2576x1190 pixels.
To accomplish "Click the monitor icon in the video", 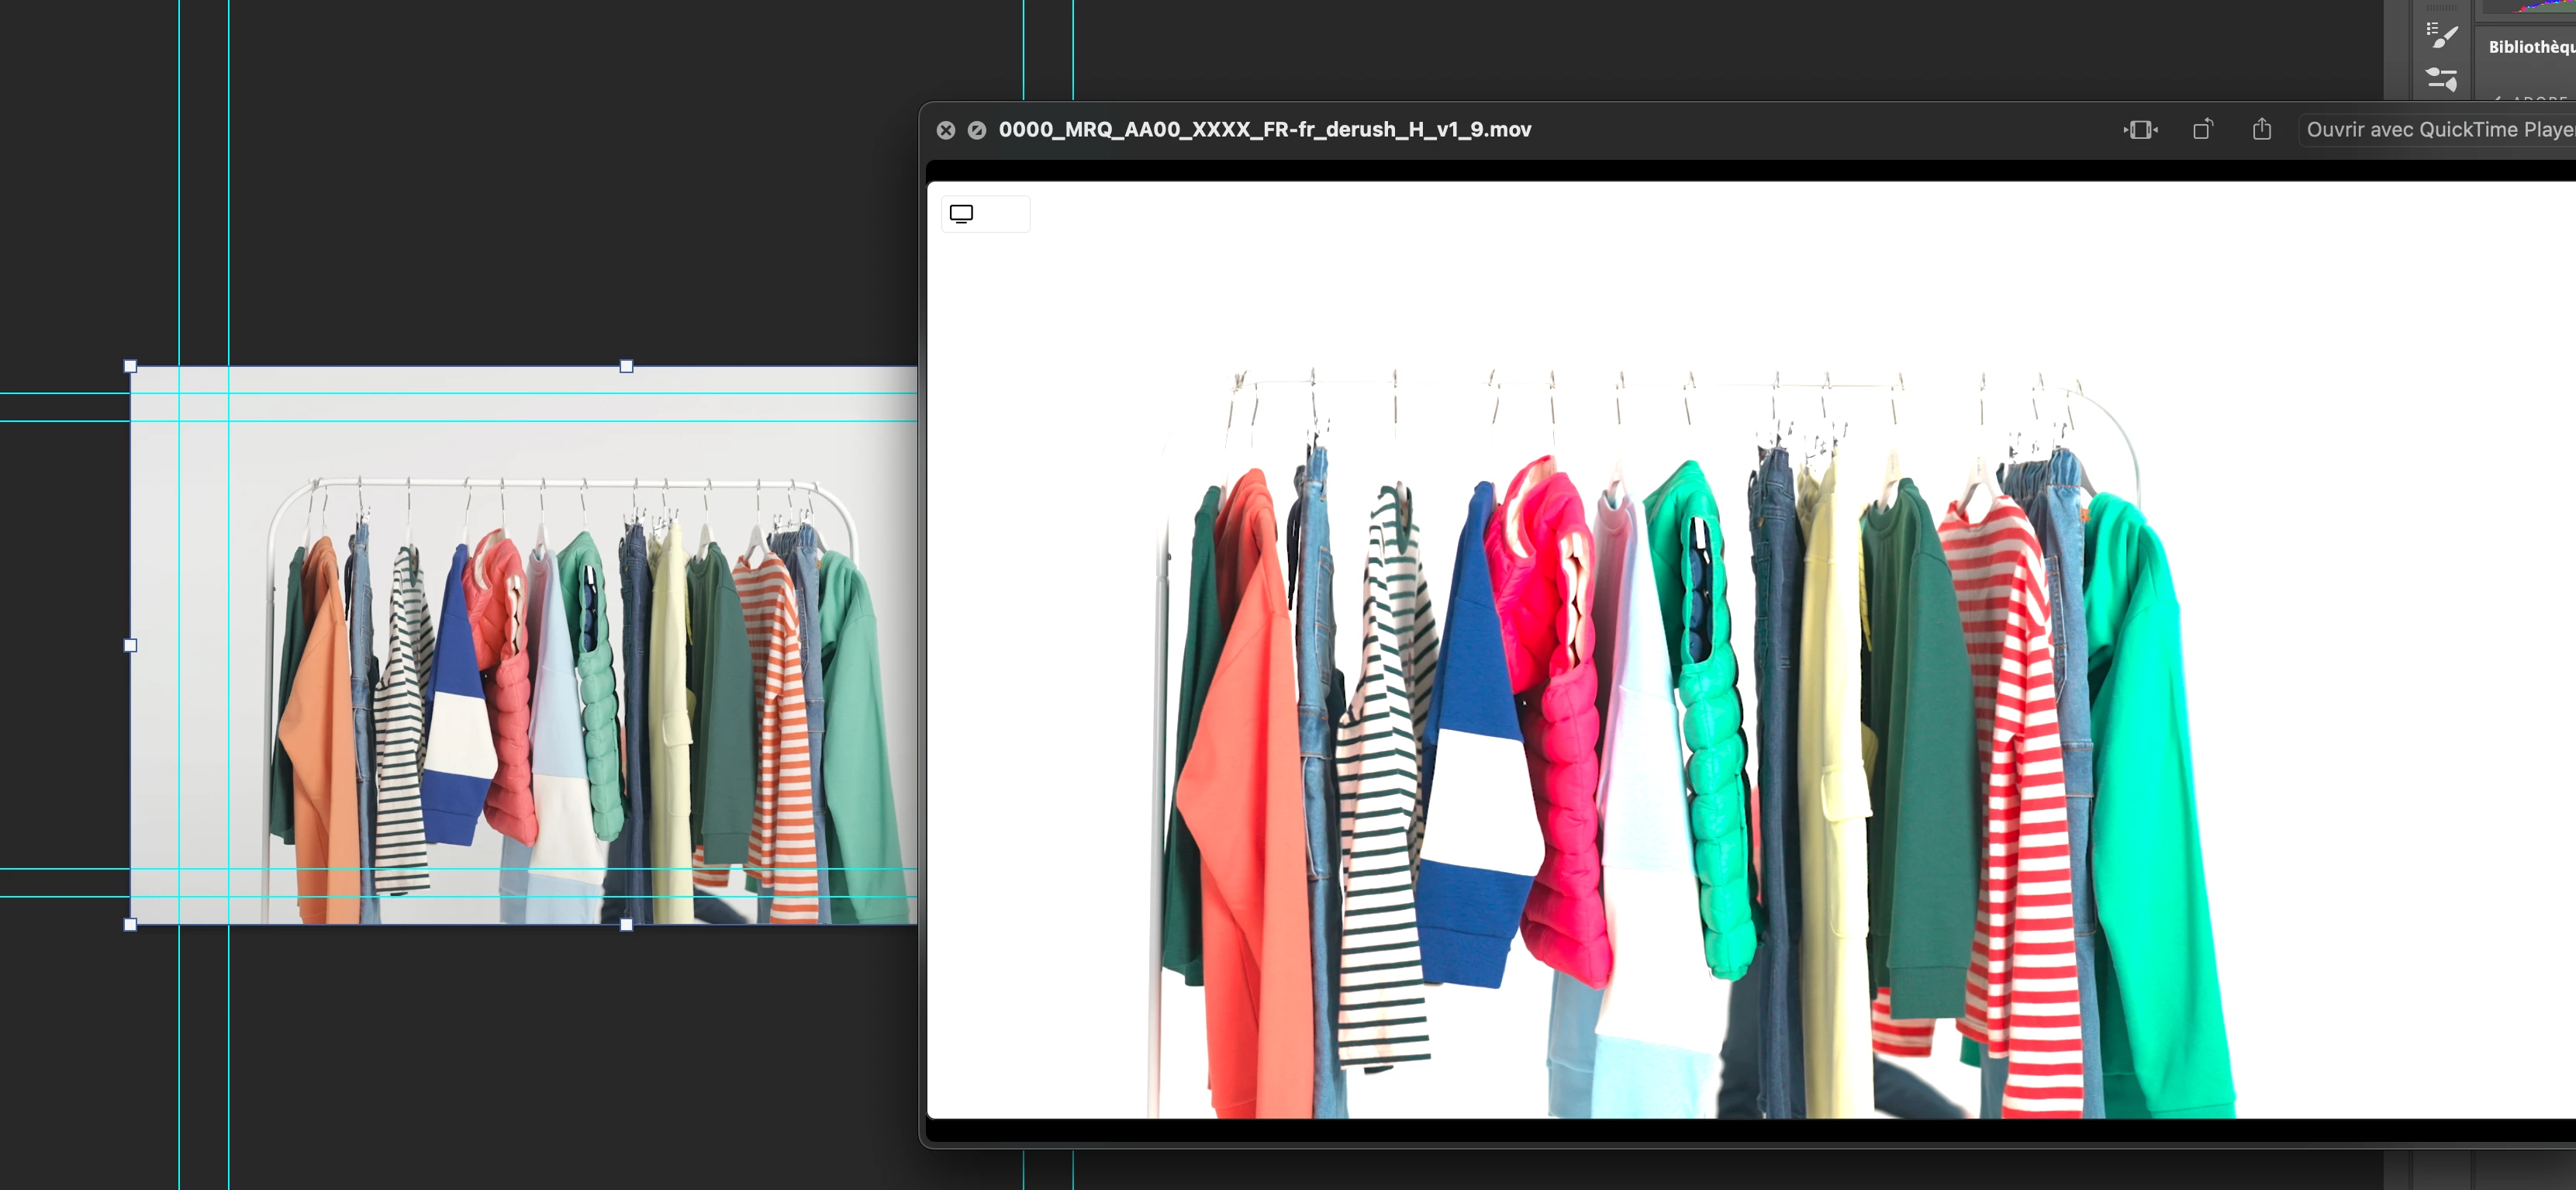I will [x=961, y=214].
